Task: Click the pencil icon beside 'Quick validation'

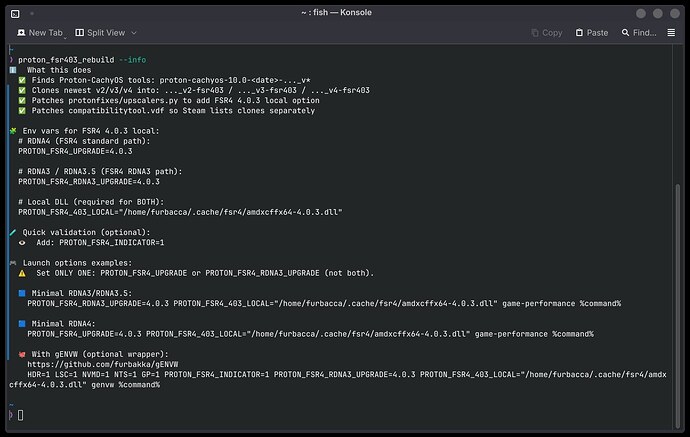Action: [x=13, y=232]
